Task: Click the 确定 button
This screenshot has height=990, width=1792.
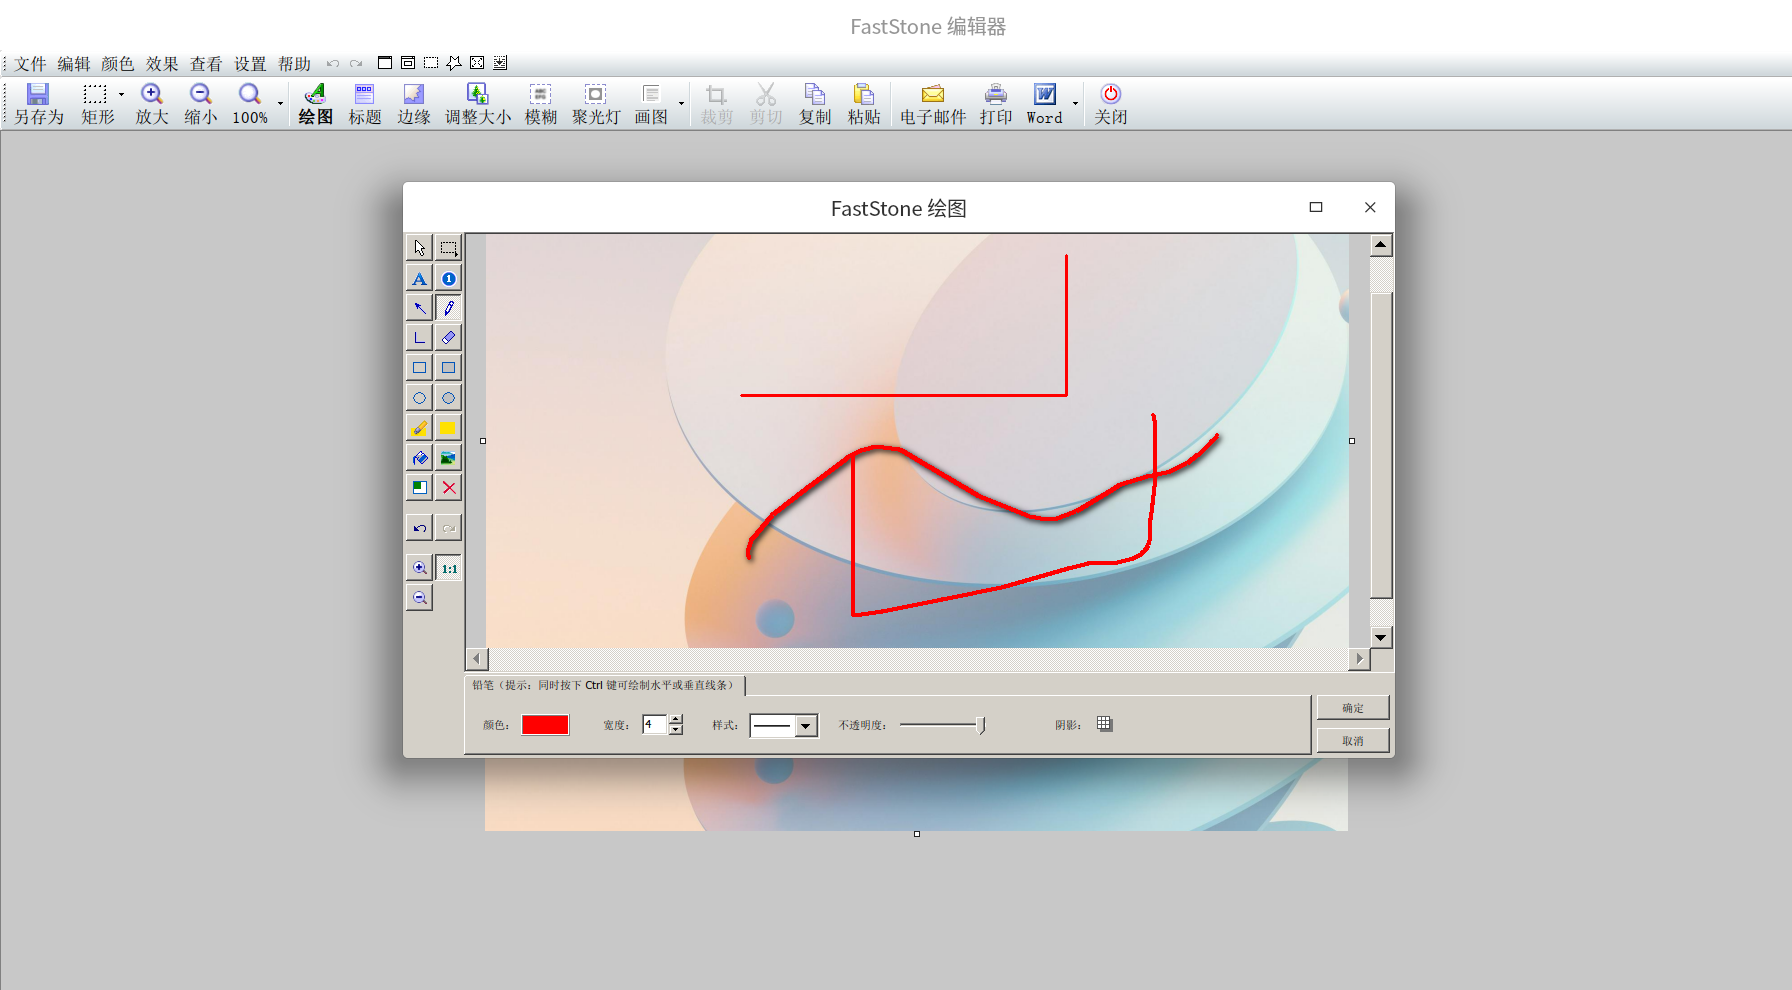Action: click(1352, 708)
